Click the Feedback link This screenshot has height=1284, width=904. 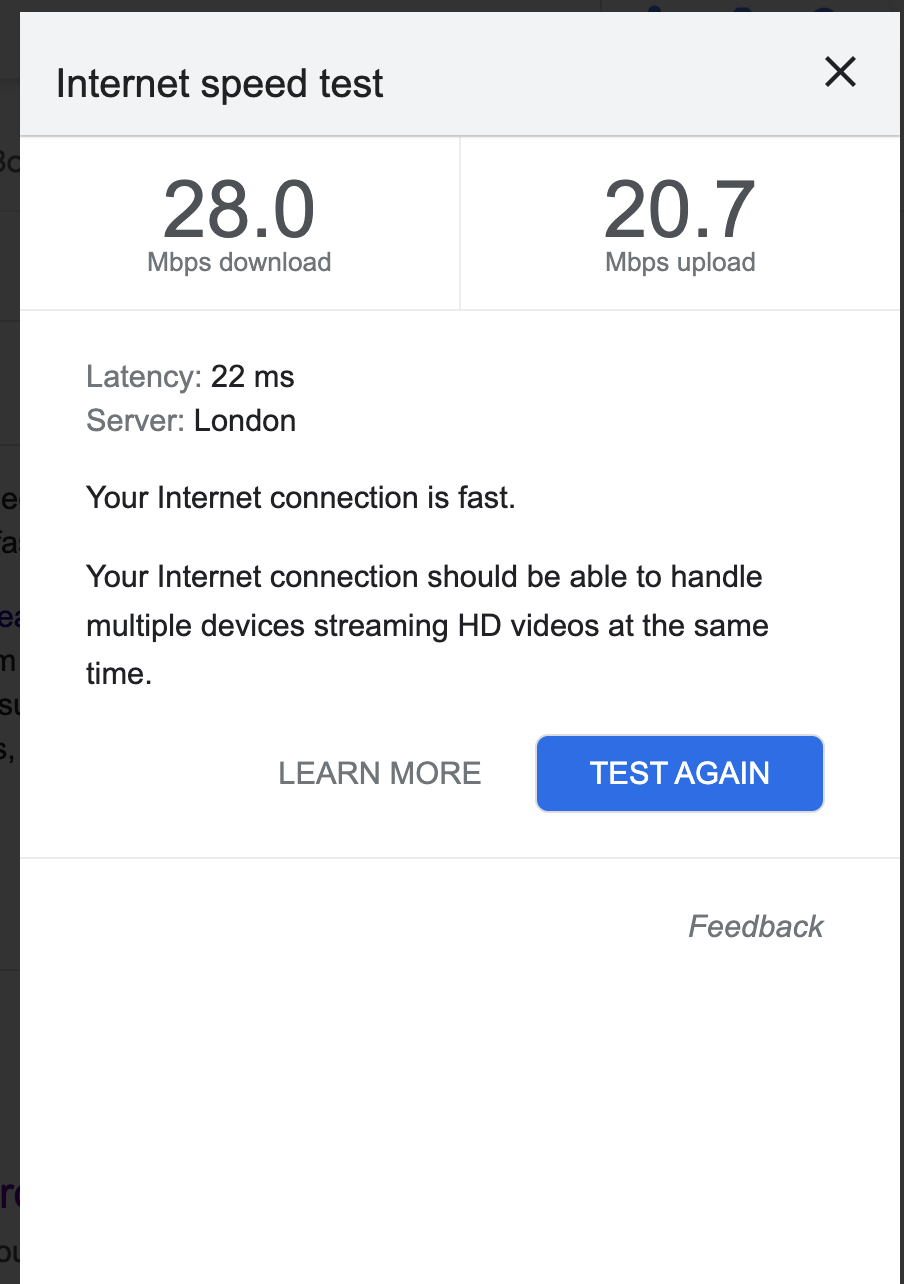click(755, 927)
